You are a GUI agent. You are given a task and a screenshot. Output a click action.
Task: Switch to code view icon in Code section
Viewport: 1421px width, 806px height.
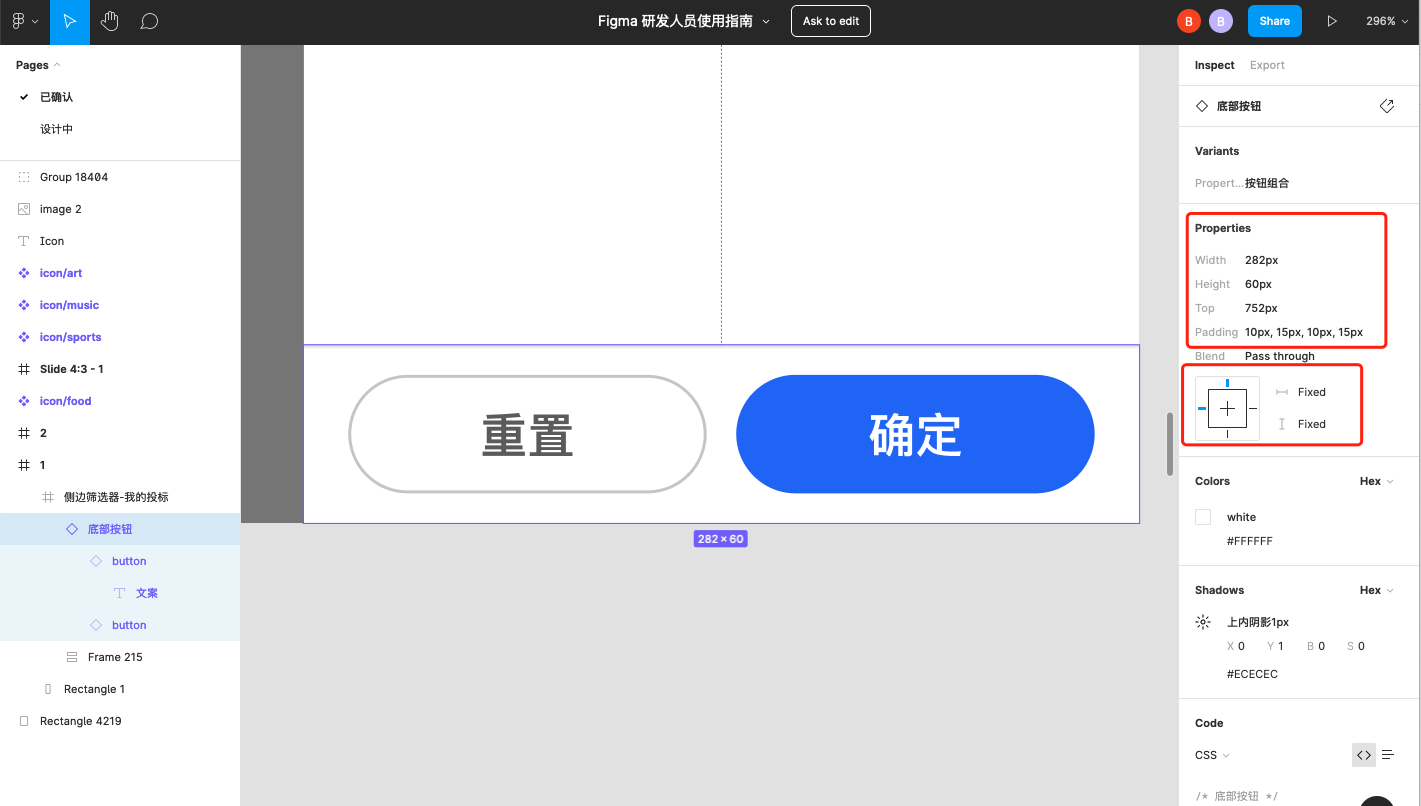tap(1364, 755)
